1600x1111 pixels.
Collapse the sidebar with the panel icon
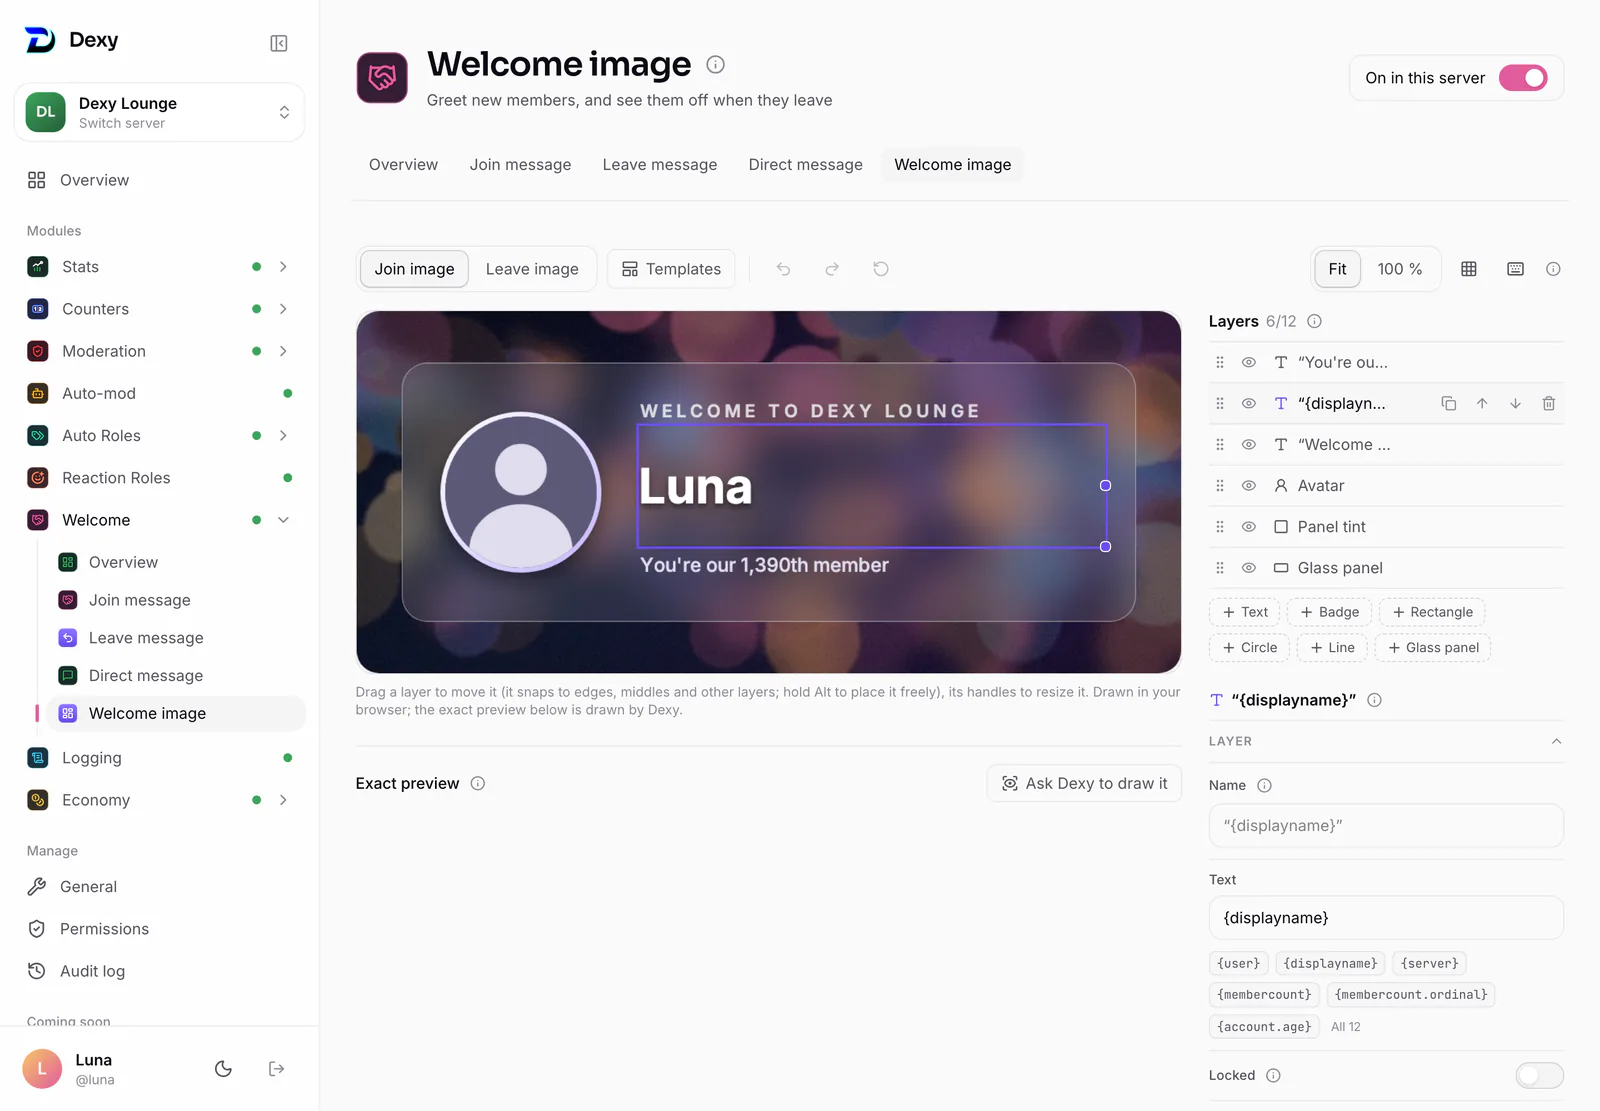coord(279,43)
